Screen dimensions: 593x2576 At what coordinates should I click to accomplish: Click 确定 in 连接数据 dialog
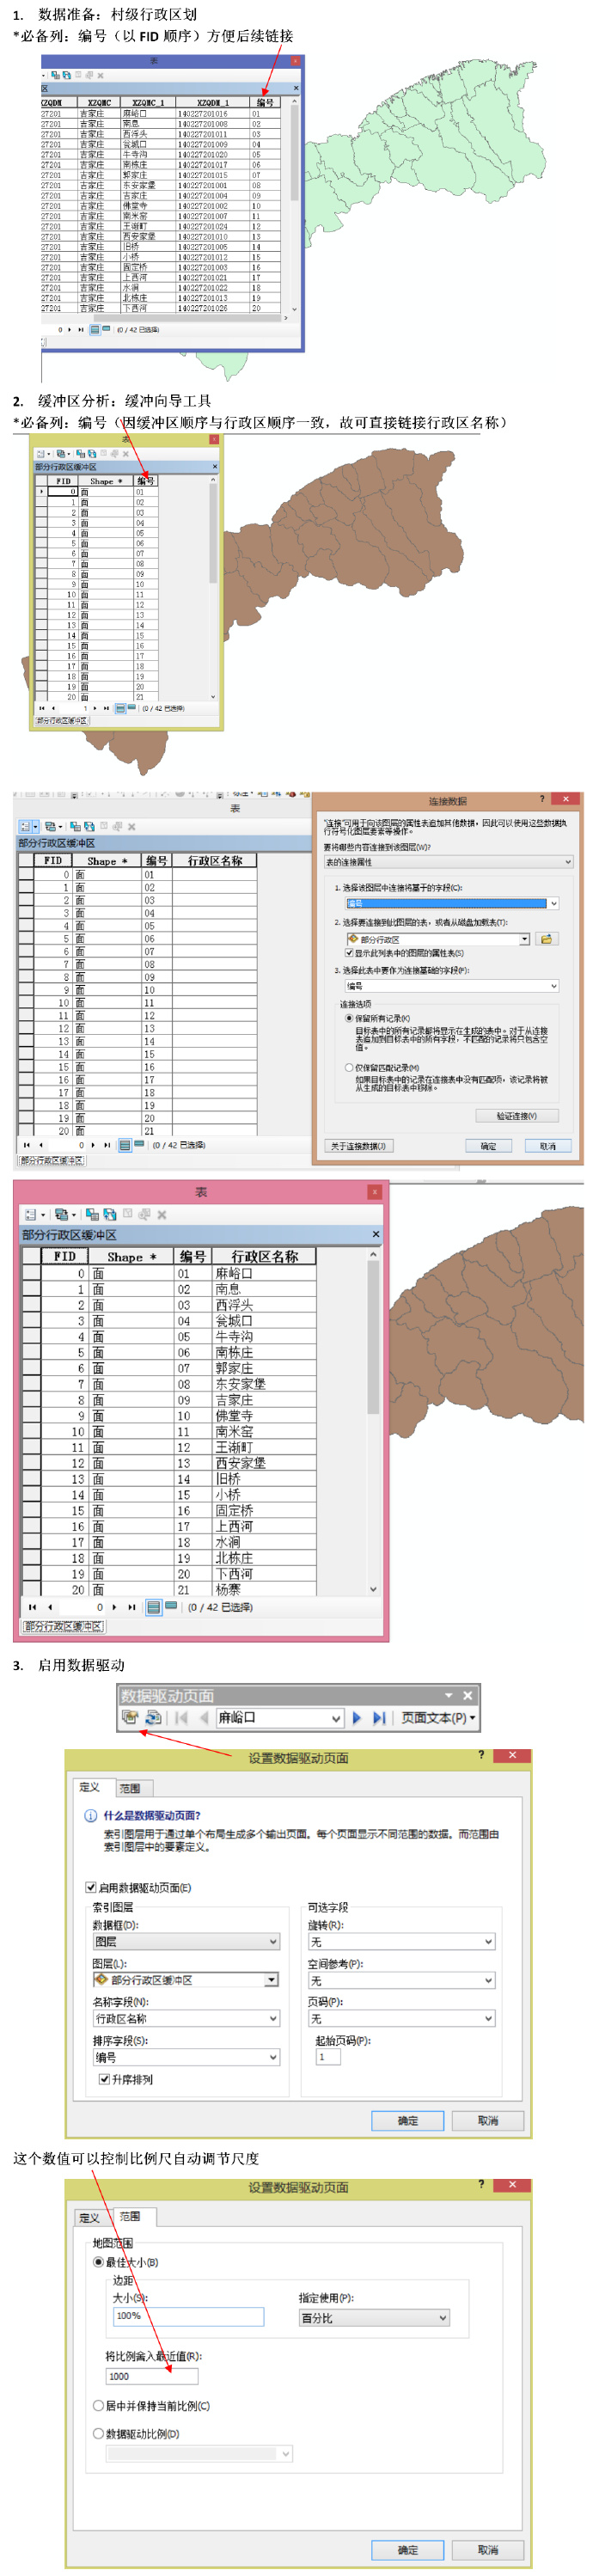[488, 1145]
